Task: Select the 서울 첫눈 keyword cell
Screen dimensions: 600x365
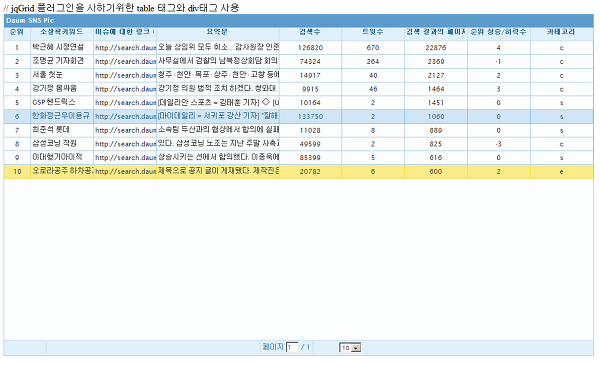Action: pos(62,75)
